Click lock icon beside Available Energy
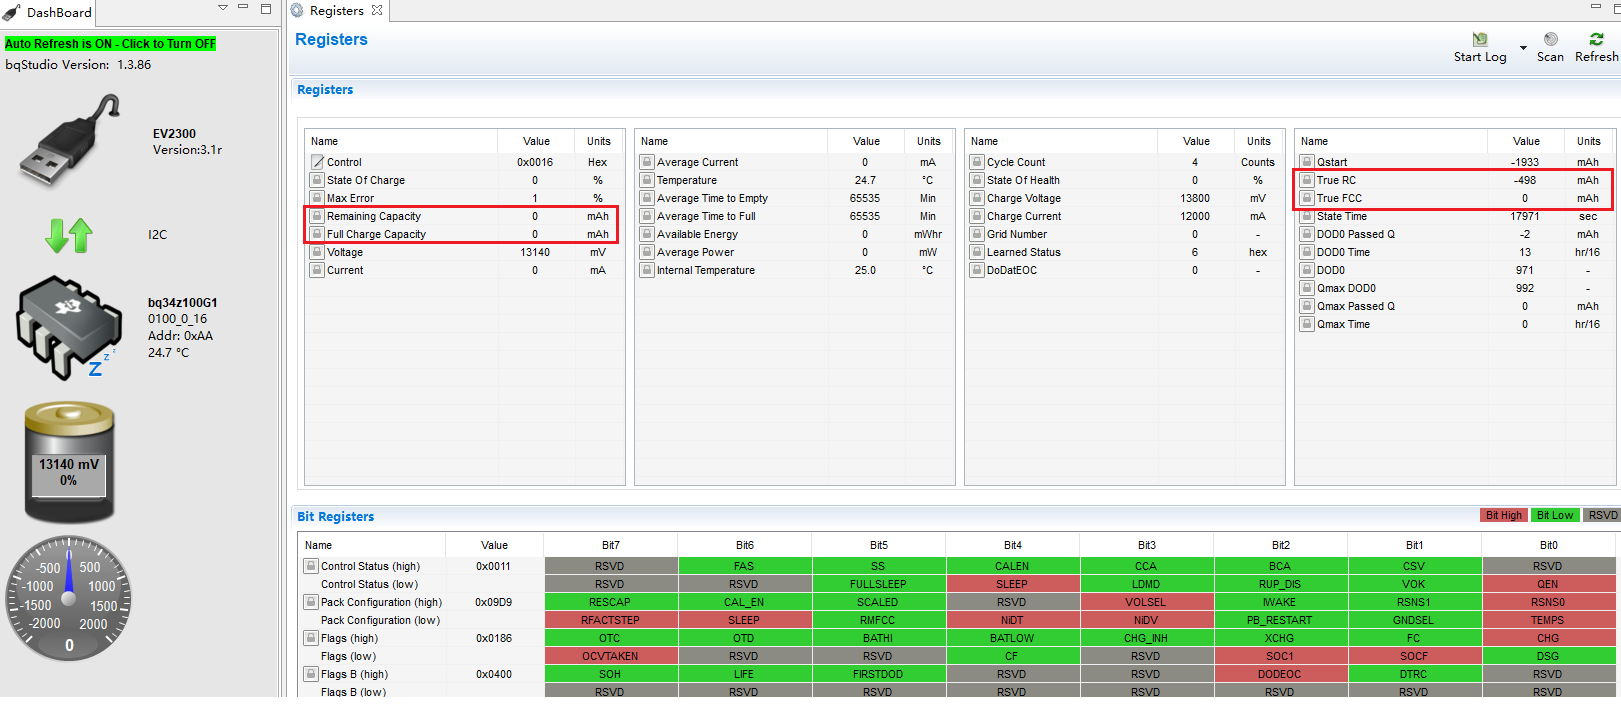 point(647,234)
